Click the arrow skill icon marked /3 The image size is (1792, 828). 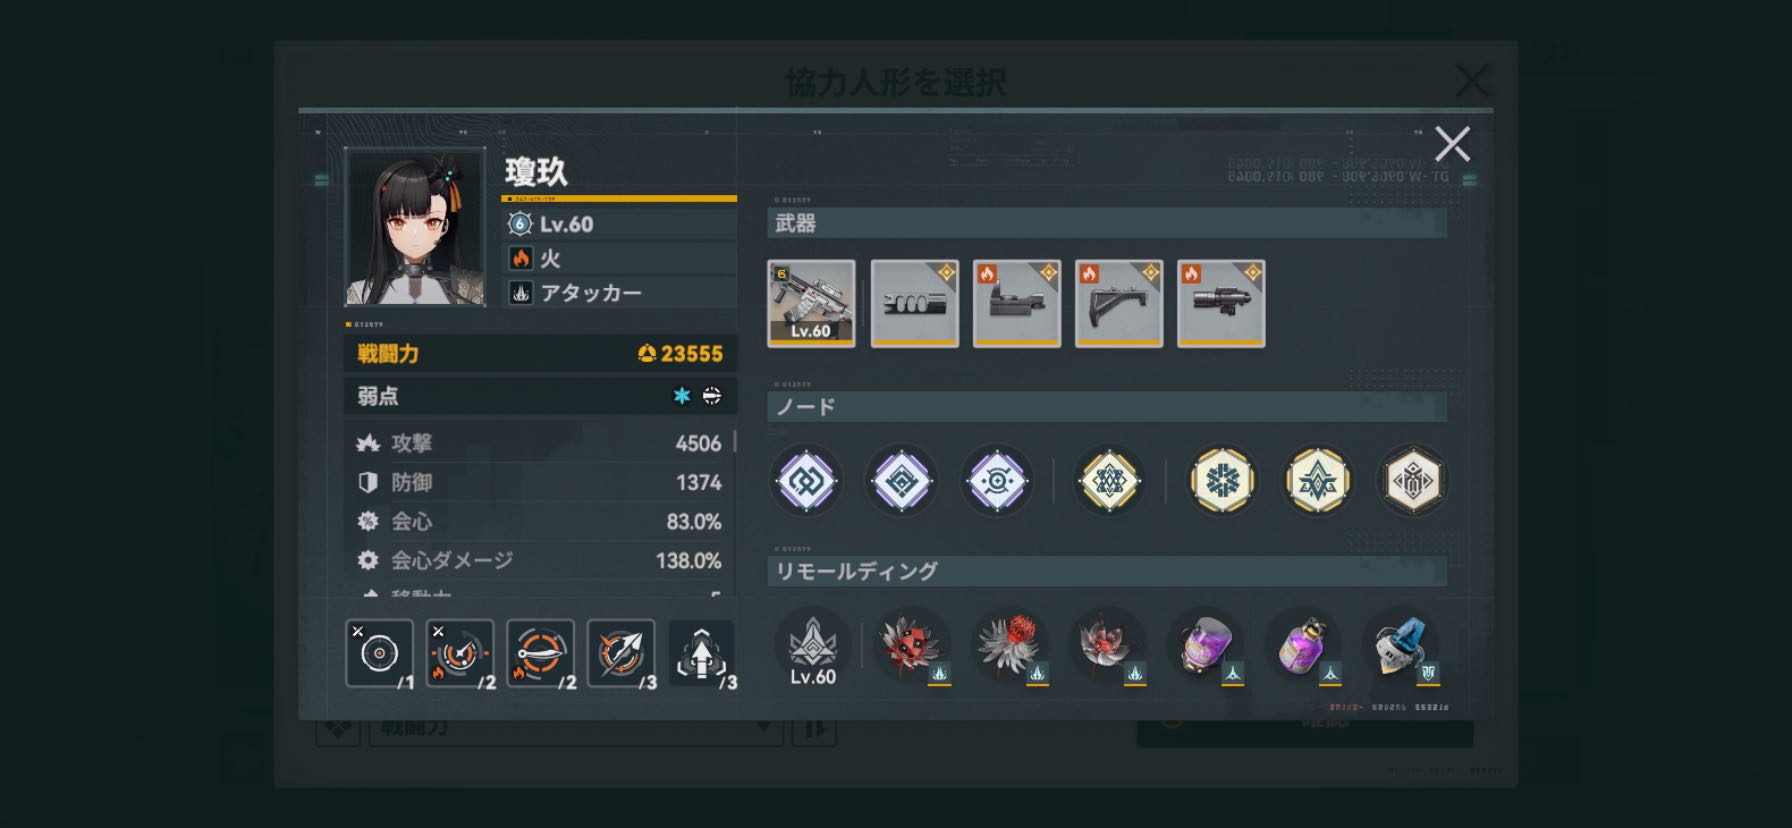pyautogui.click(x=621, y=654)
